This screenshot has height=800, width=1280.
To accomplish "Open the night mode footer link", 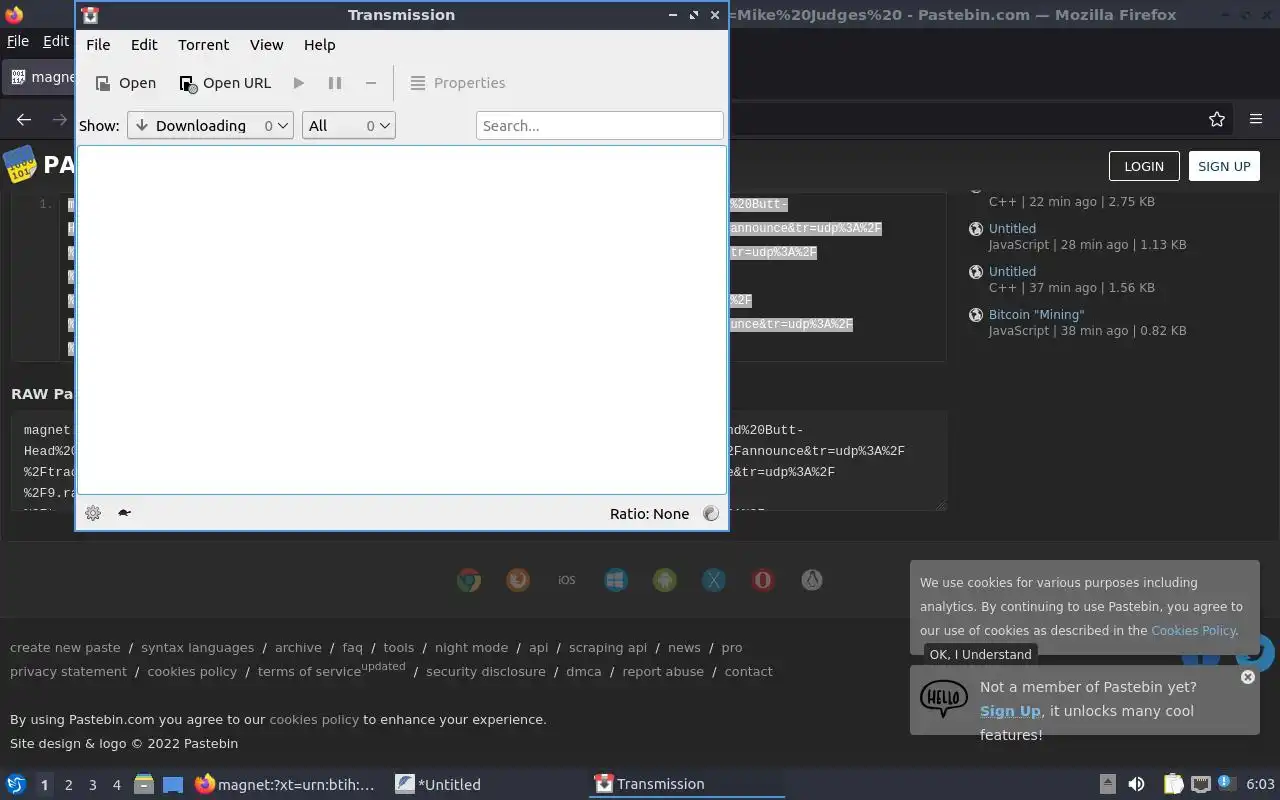I will pos(471,647).
